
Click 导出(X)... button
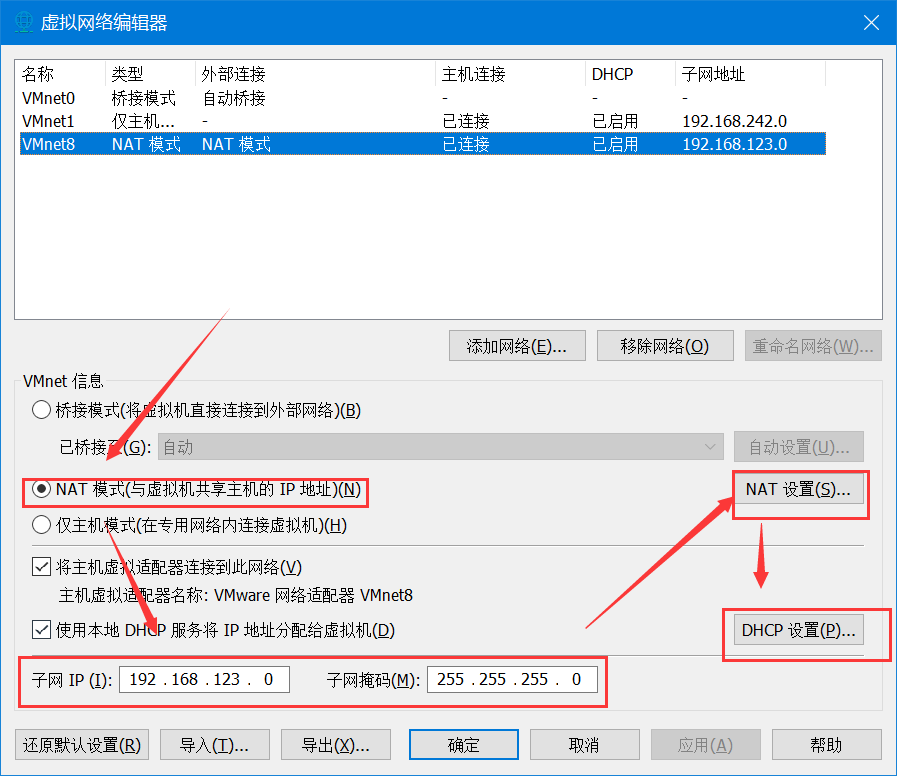[336, 745]
